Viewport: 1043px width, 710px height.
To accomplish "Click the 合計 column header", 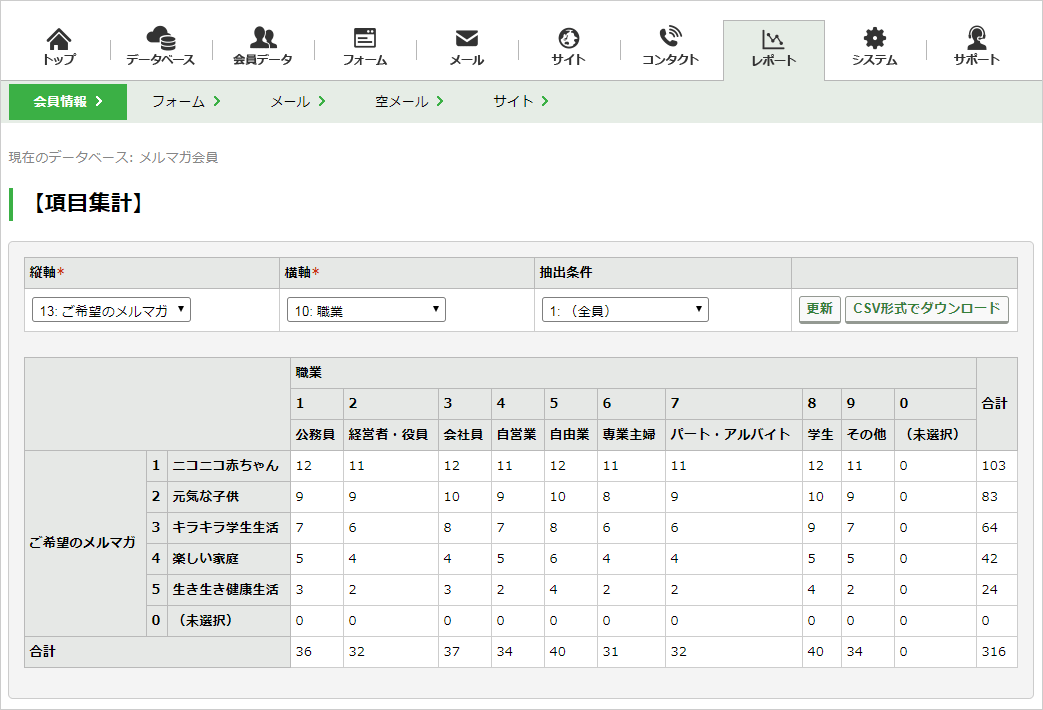I will pyautogui.click(x=996, y=404).
